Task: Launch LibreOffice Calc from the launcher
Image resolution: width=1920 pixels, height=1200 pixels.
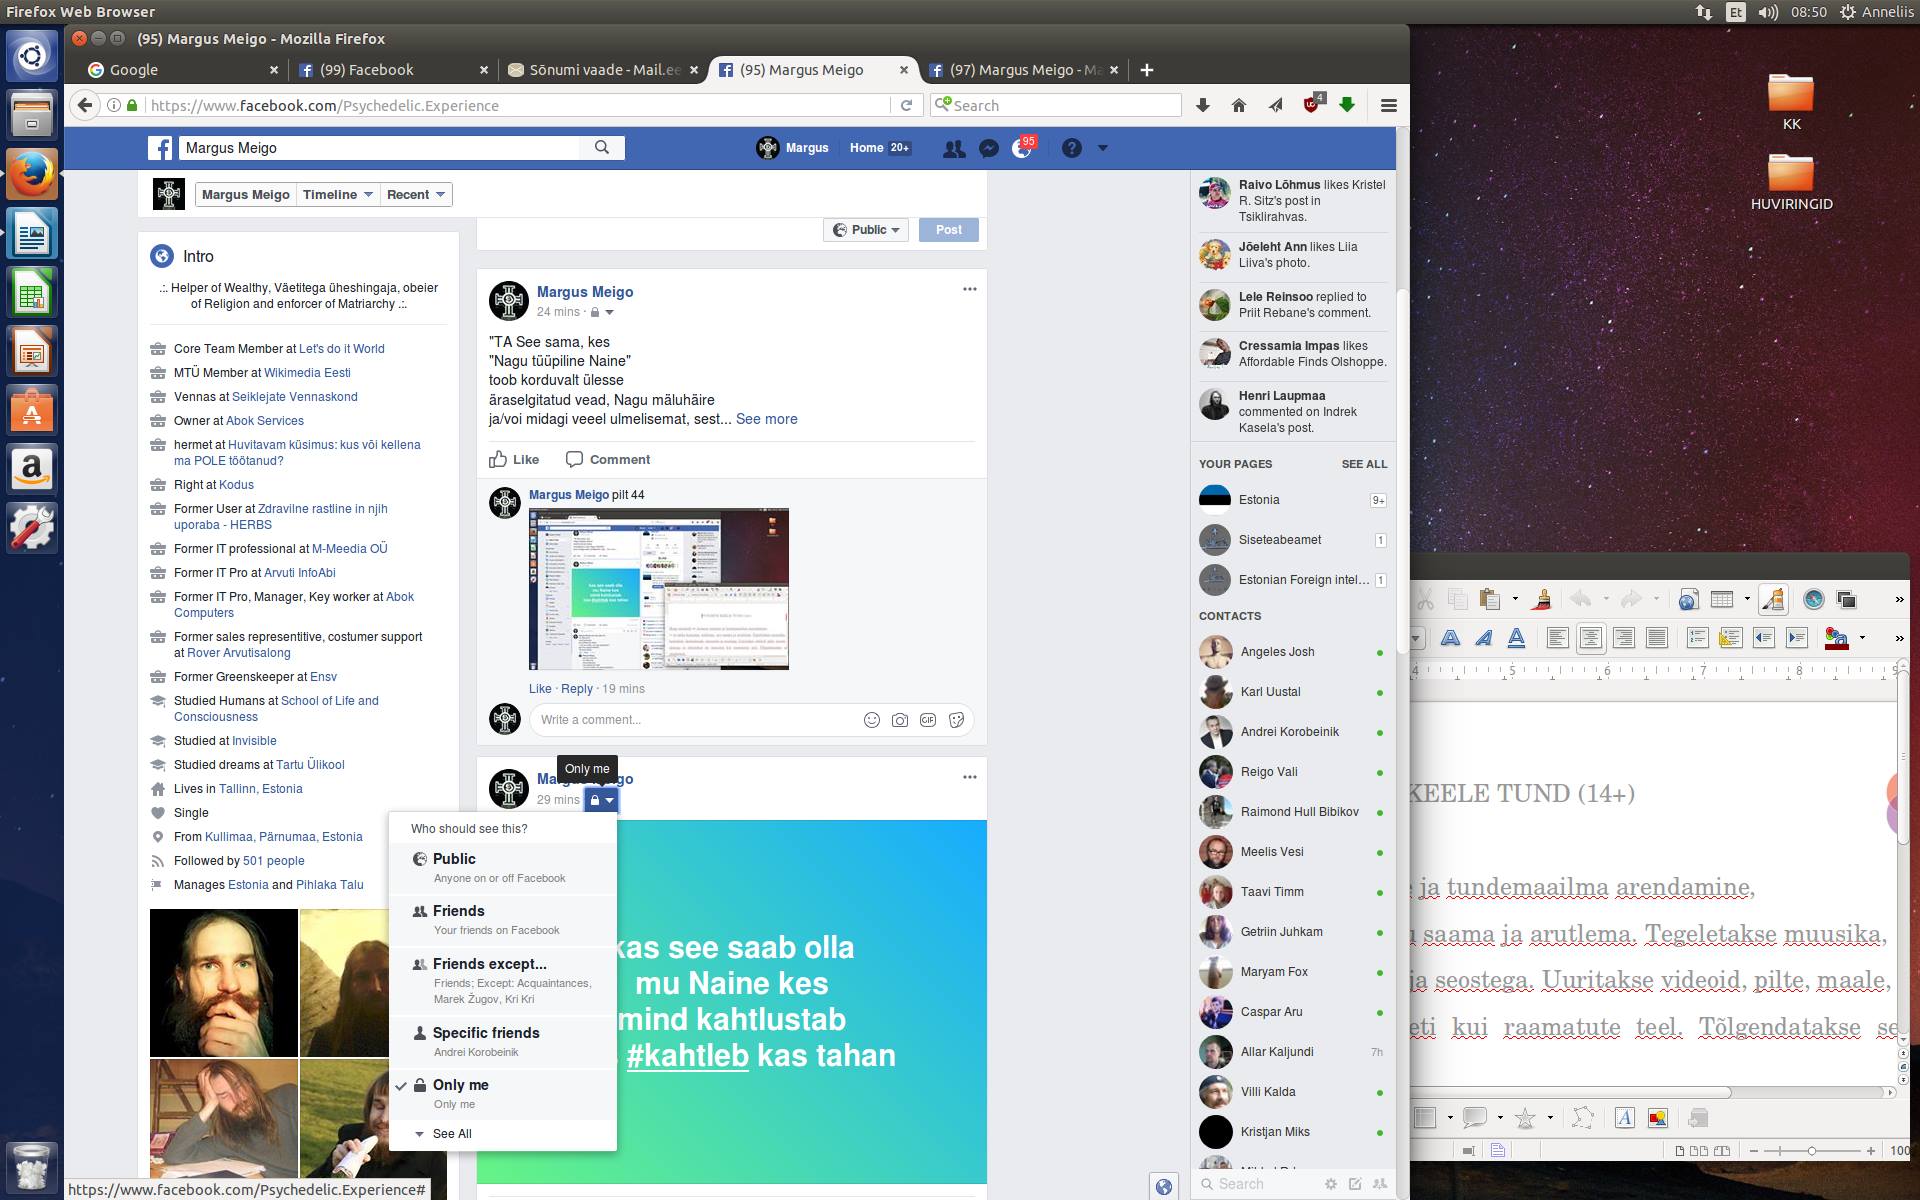Action: tap(32, 295)
